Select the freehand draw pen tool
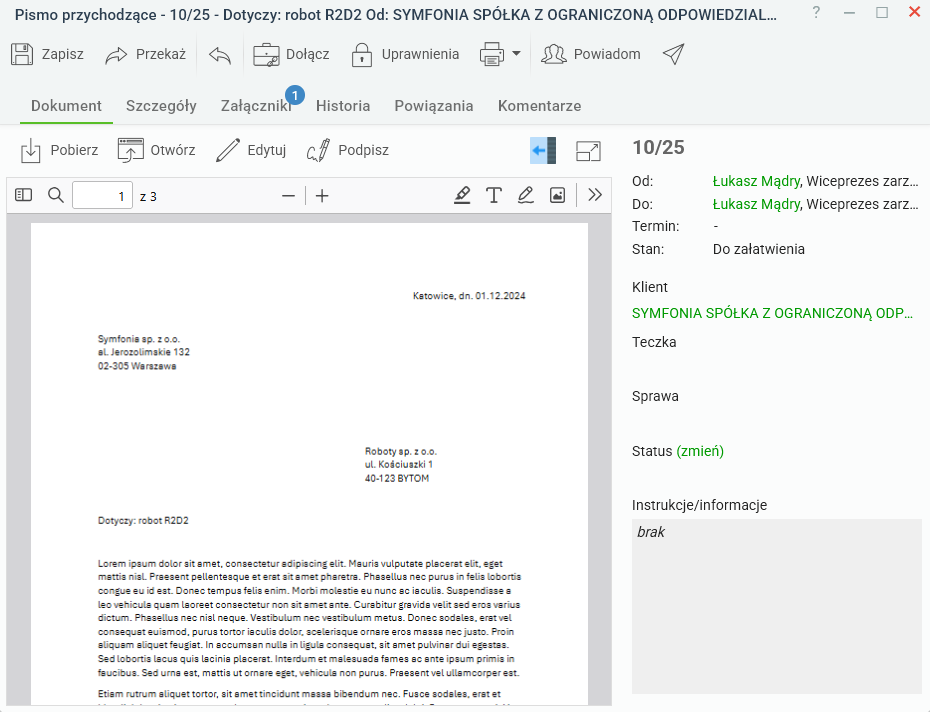Viewport: 930px width, 712px height. (525, 195)
